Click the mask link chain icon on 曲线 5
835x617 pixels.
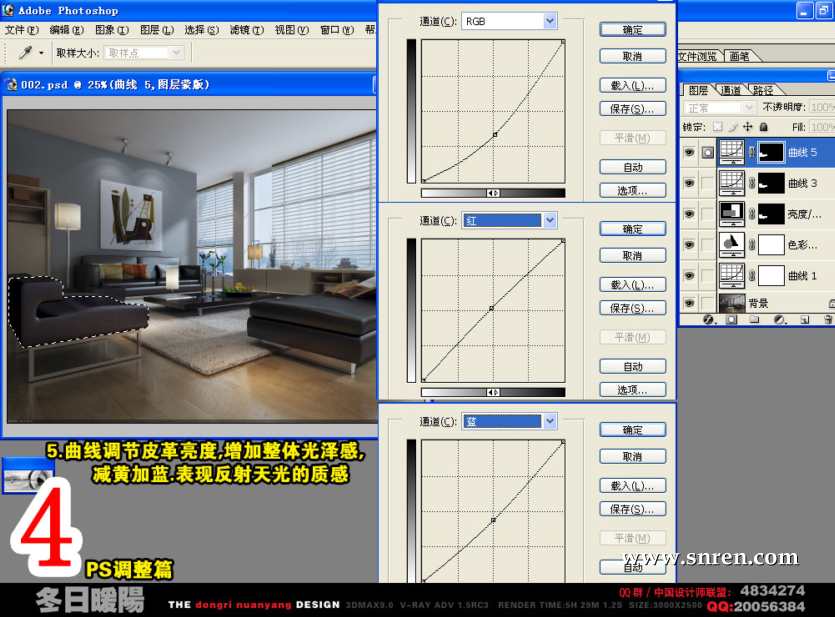751,152
